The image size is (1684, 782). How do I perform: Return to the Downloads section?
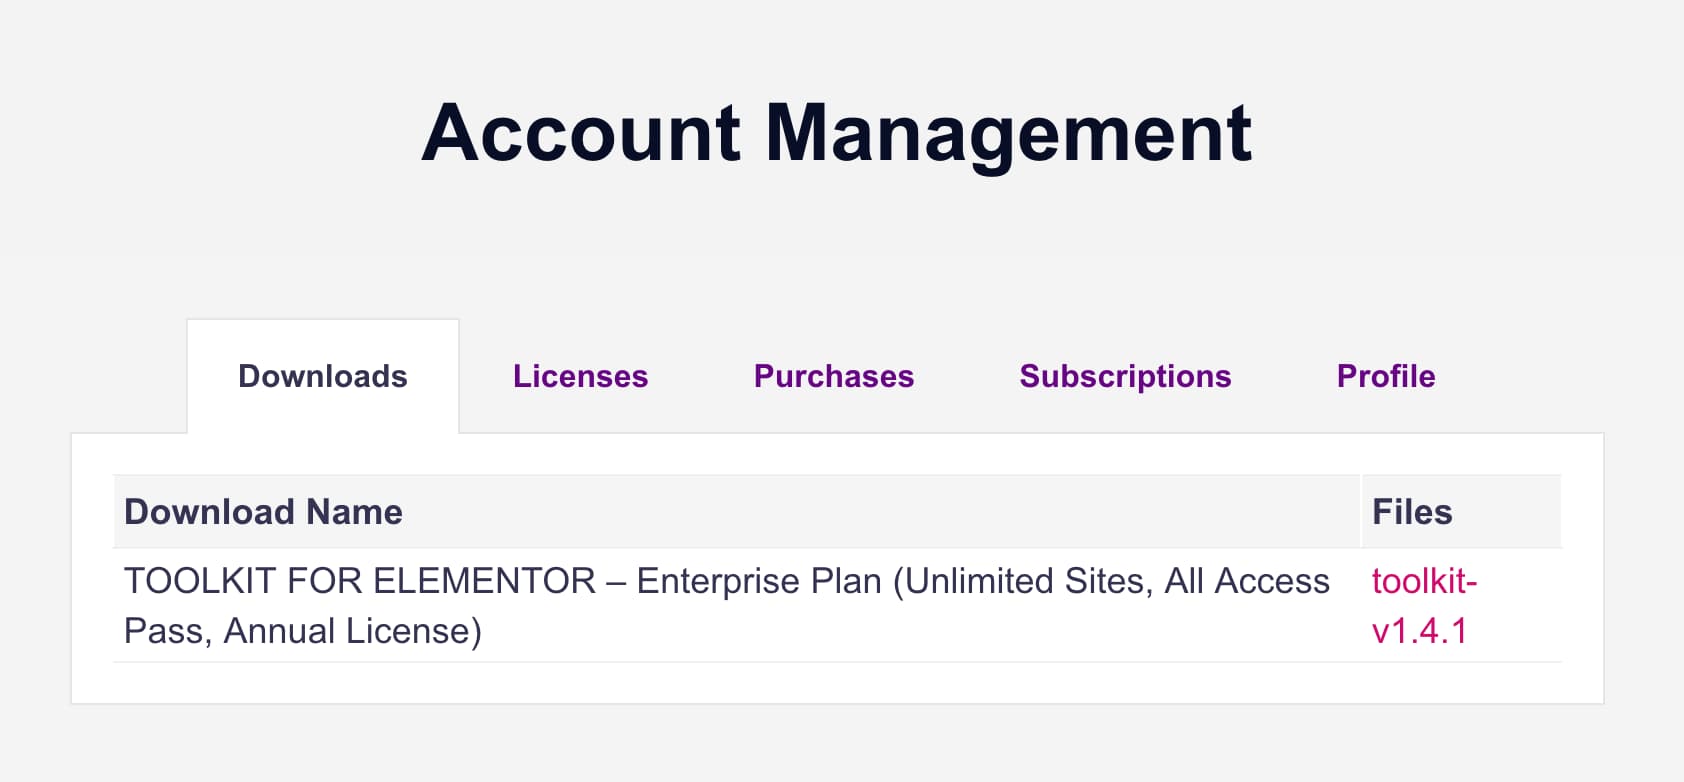[322, 377]
